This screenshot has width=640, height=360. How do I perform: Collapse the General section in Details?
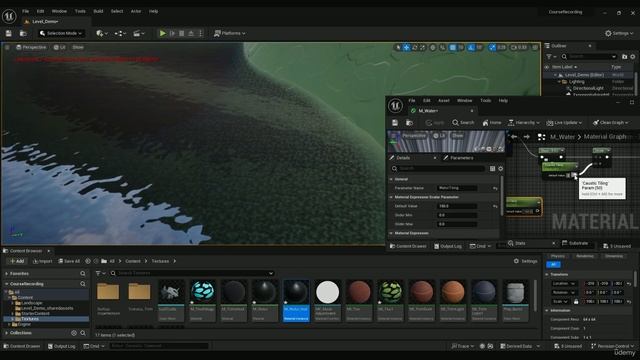pyautogui.click(x=391, y=179)
